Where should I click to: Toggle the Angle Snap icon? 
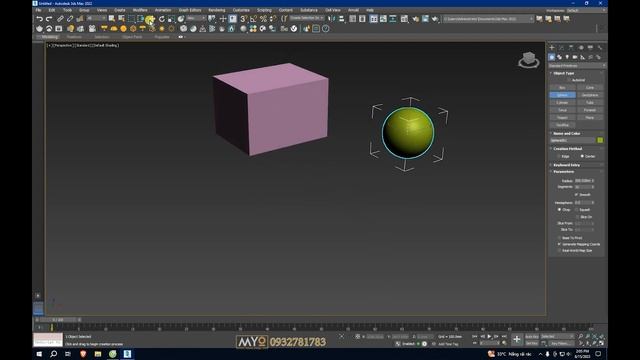(253, 19)
